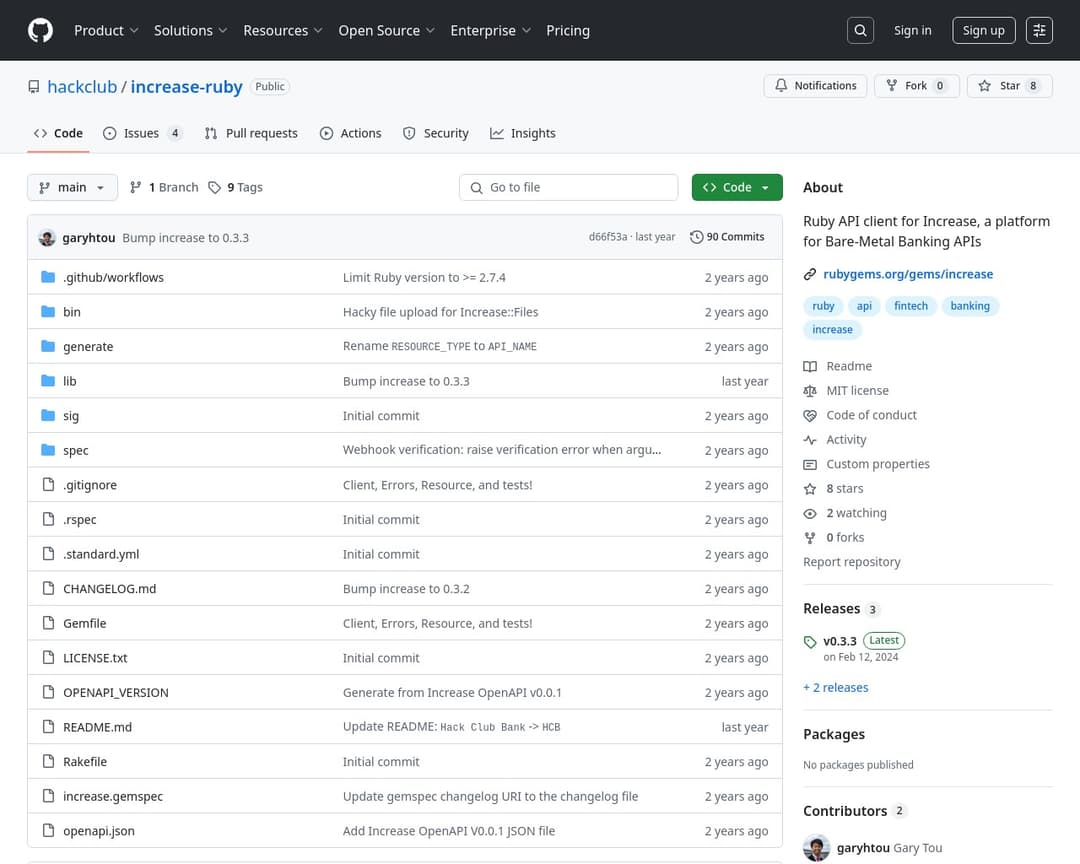Select the Code tab
Image resolution: width=1080 pixels, height=864 pixels.
pos(59,134)
